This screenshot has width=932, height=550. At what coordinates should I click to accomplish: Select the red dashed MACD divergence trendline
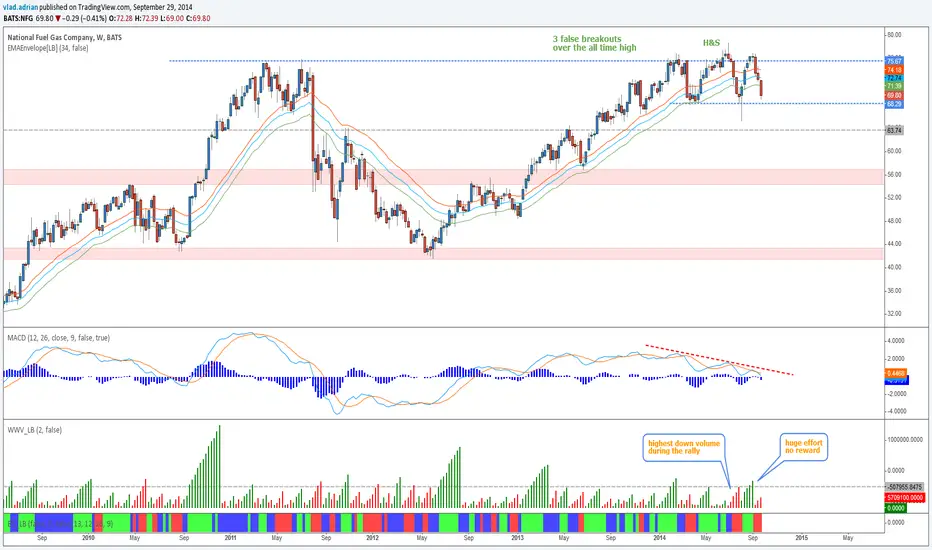719,360
